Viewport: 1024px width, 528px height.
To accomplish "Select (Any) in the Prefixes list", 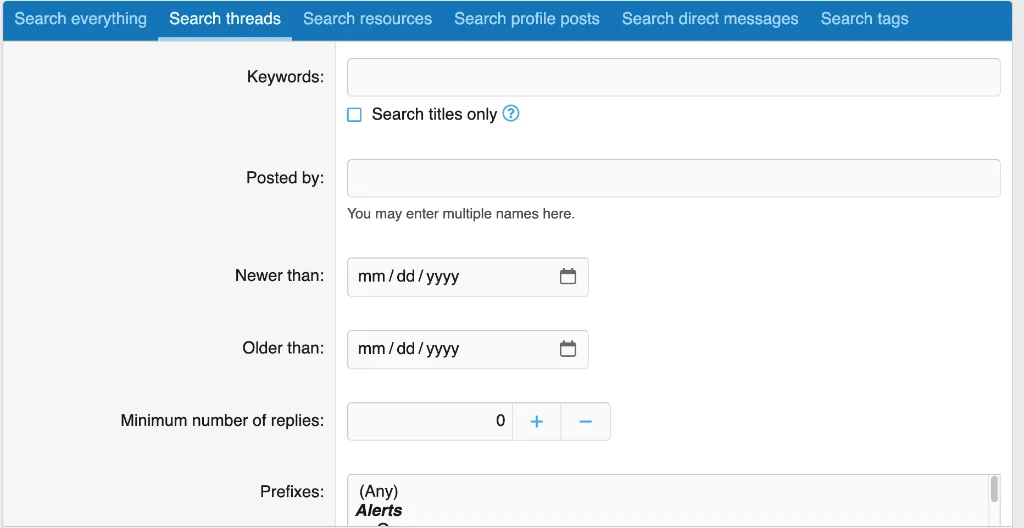I will (x=379, y=492).
